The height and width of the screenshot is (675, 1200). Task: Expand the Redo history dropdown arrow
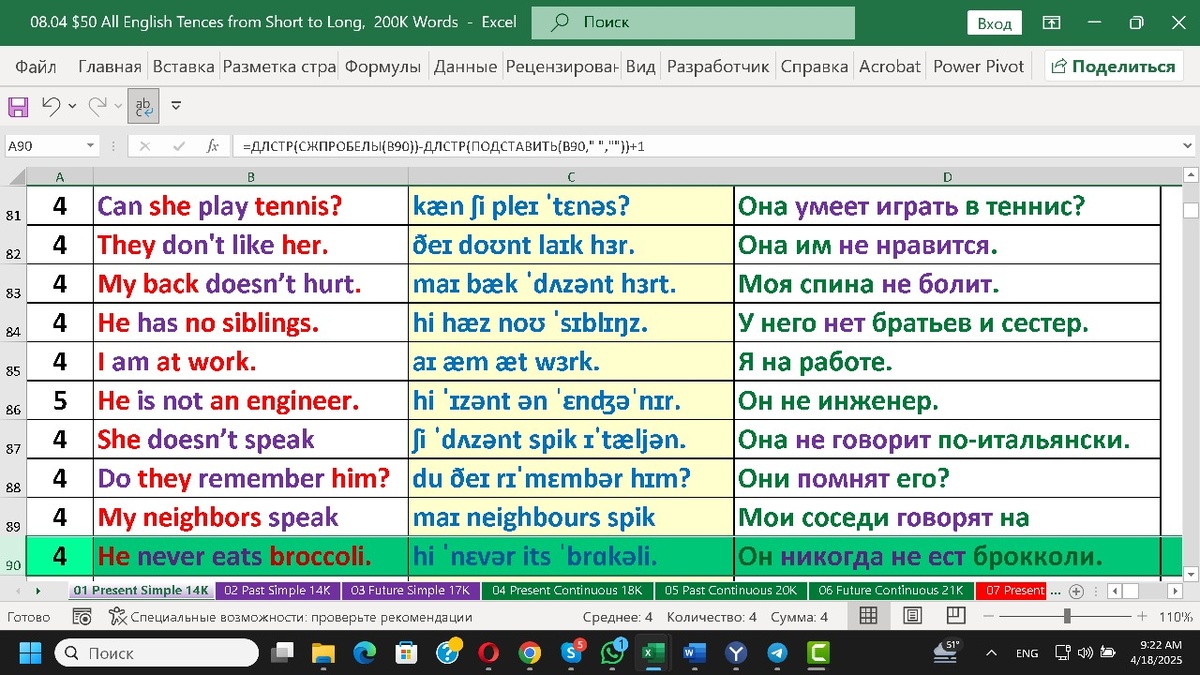[118, 105]
